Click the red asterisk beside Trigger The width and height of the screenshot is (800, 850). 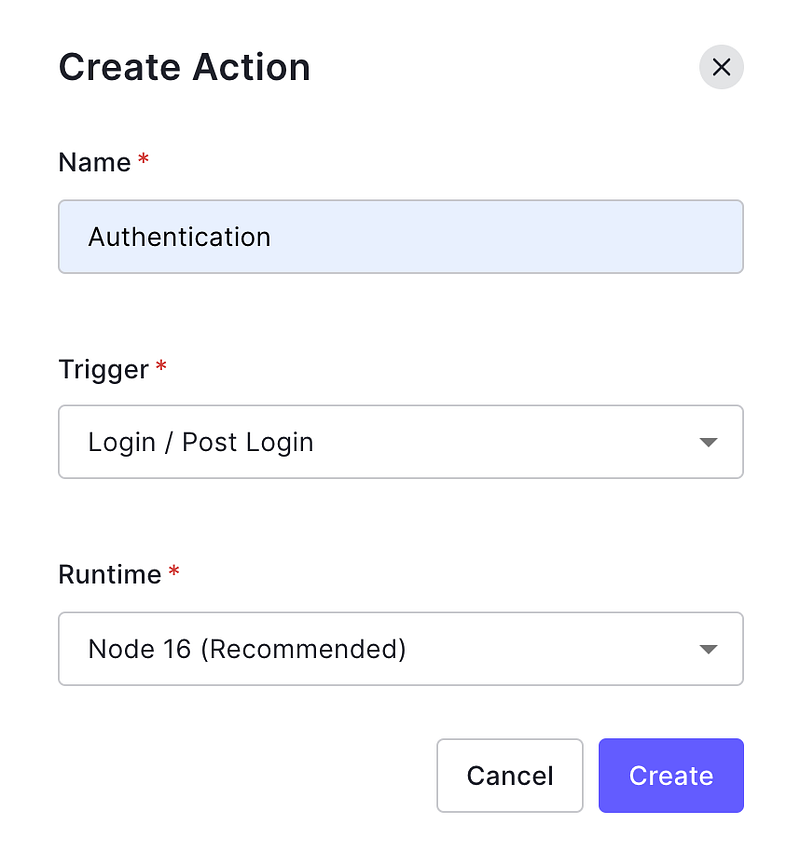161,366
